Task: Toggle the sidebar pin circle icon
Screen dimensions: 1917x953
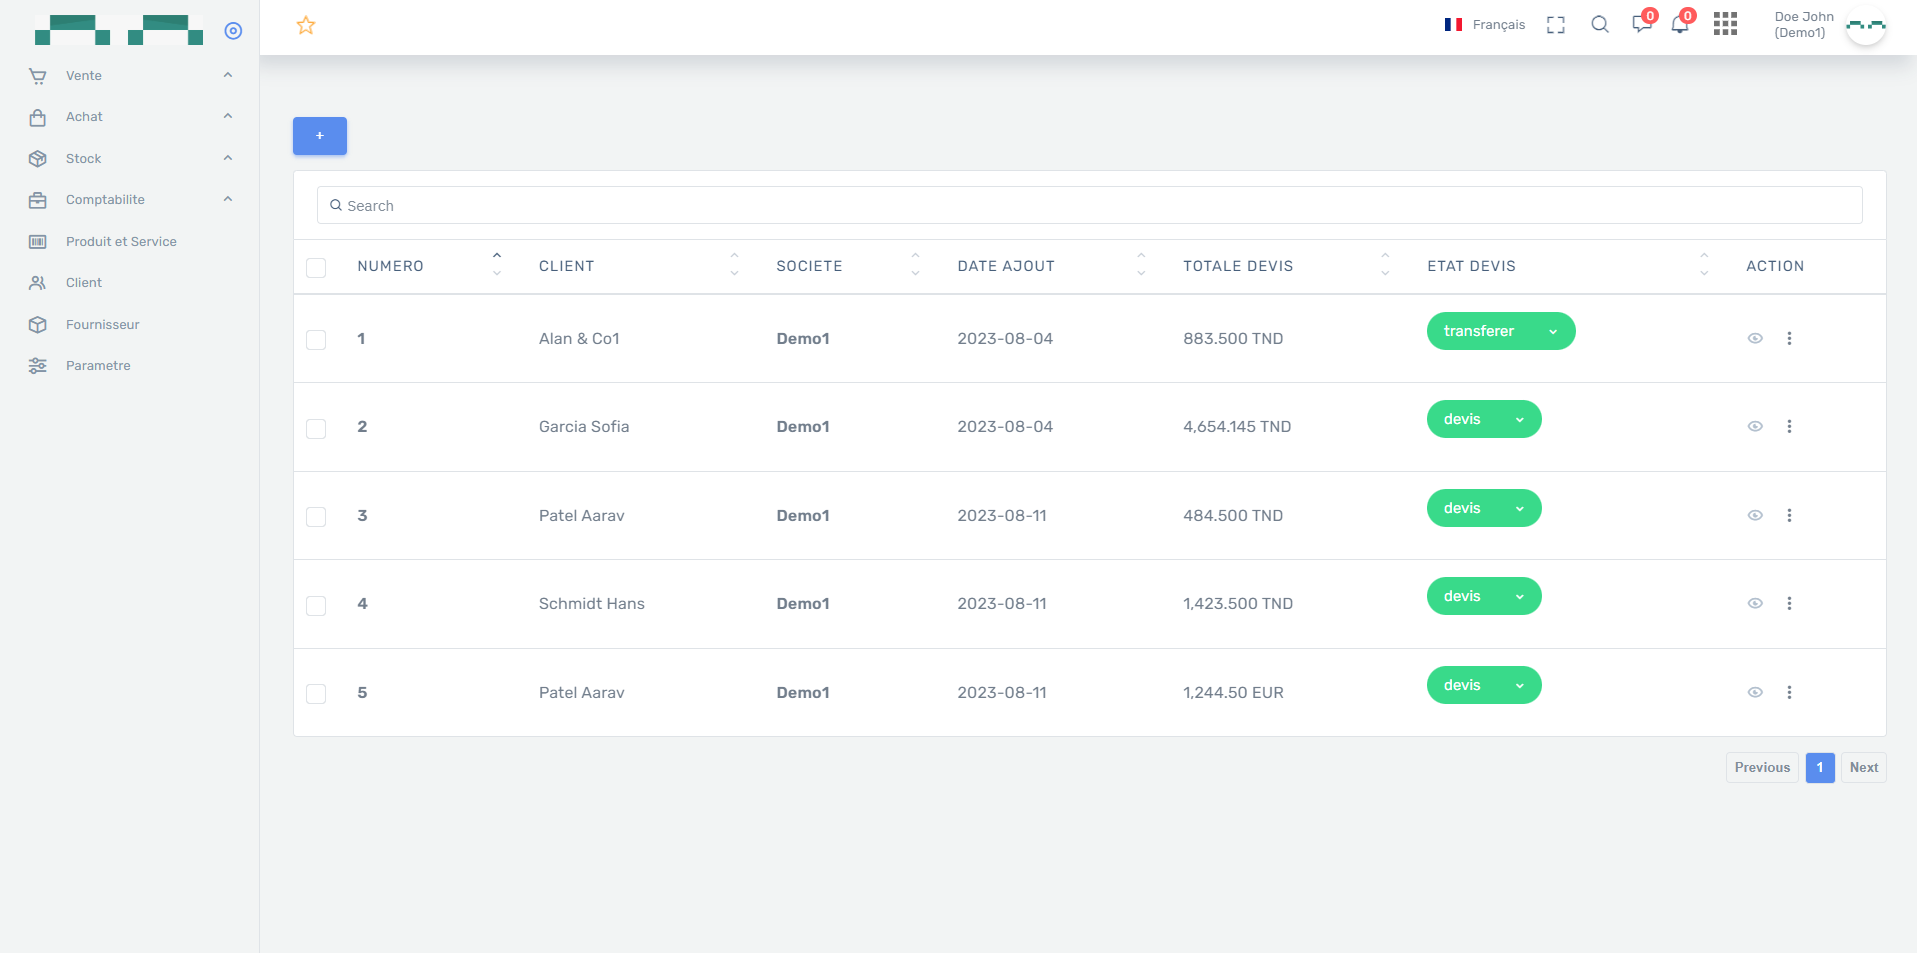Action: (233, 31)
